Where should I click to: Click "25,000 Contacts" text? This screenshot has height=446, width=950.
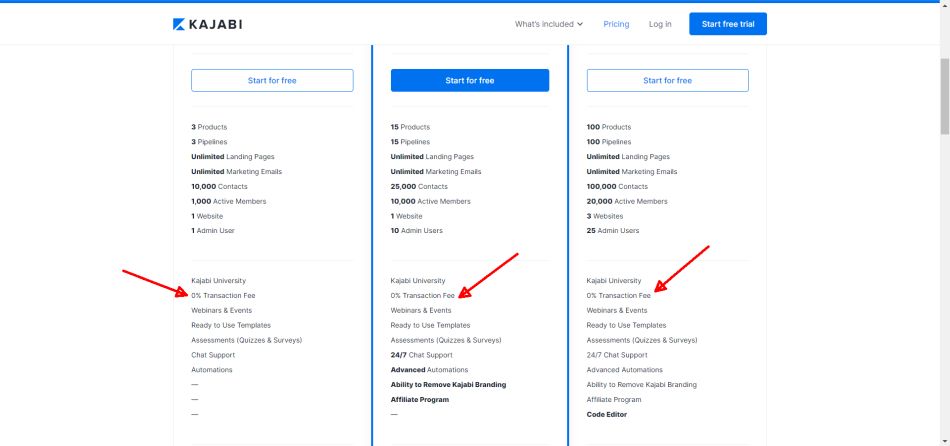[x=419, y=187]
